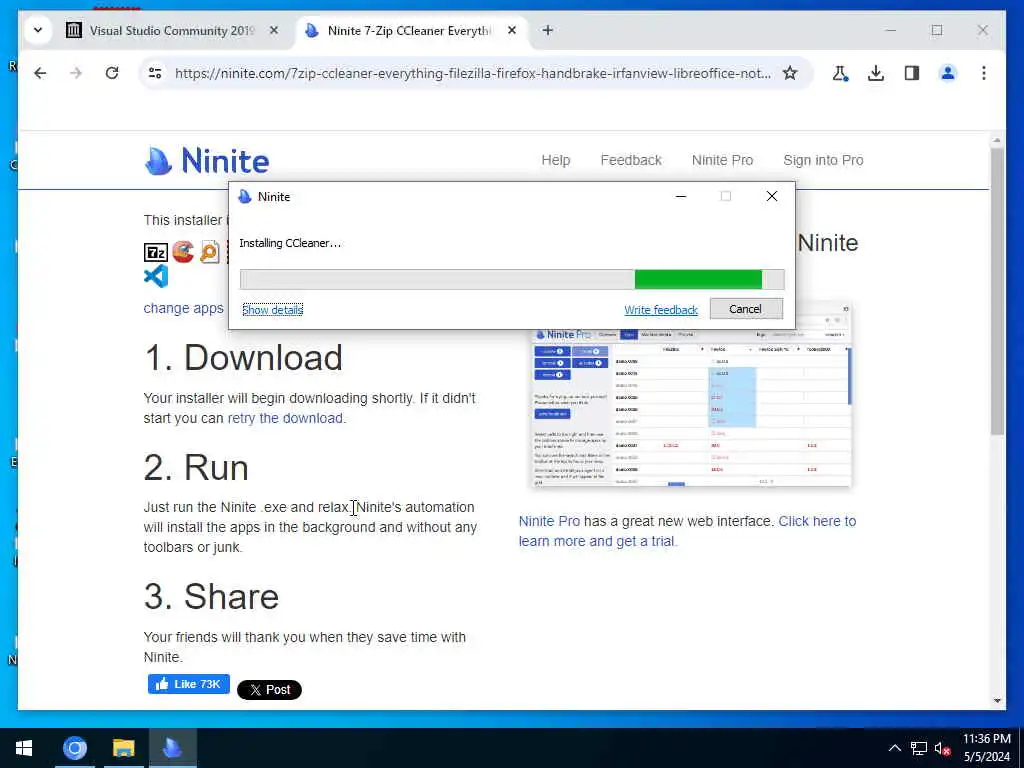1024x768 pixels.
Task: Click scrollbar down arrow on page
Action: (997, 701)
